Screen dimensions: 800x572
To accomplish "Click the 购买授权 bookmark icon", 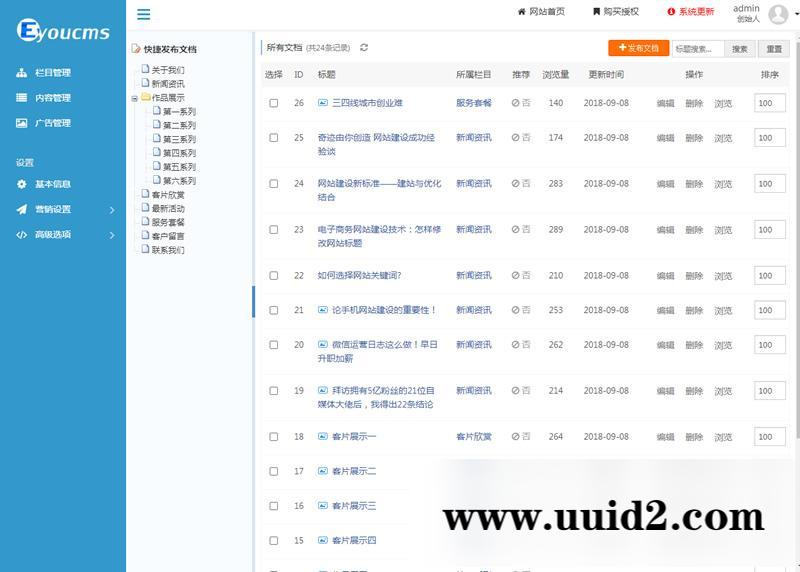I will pyautogui.click(x=596, y=11).
